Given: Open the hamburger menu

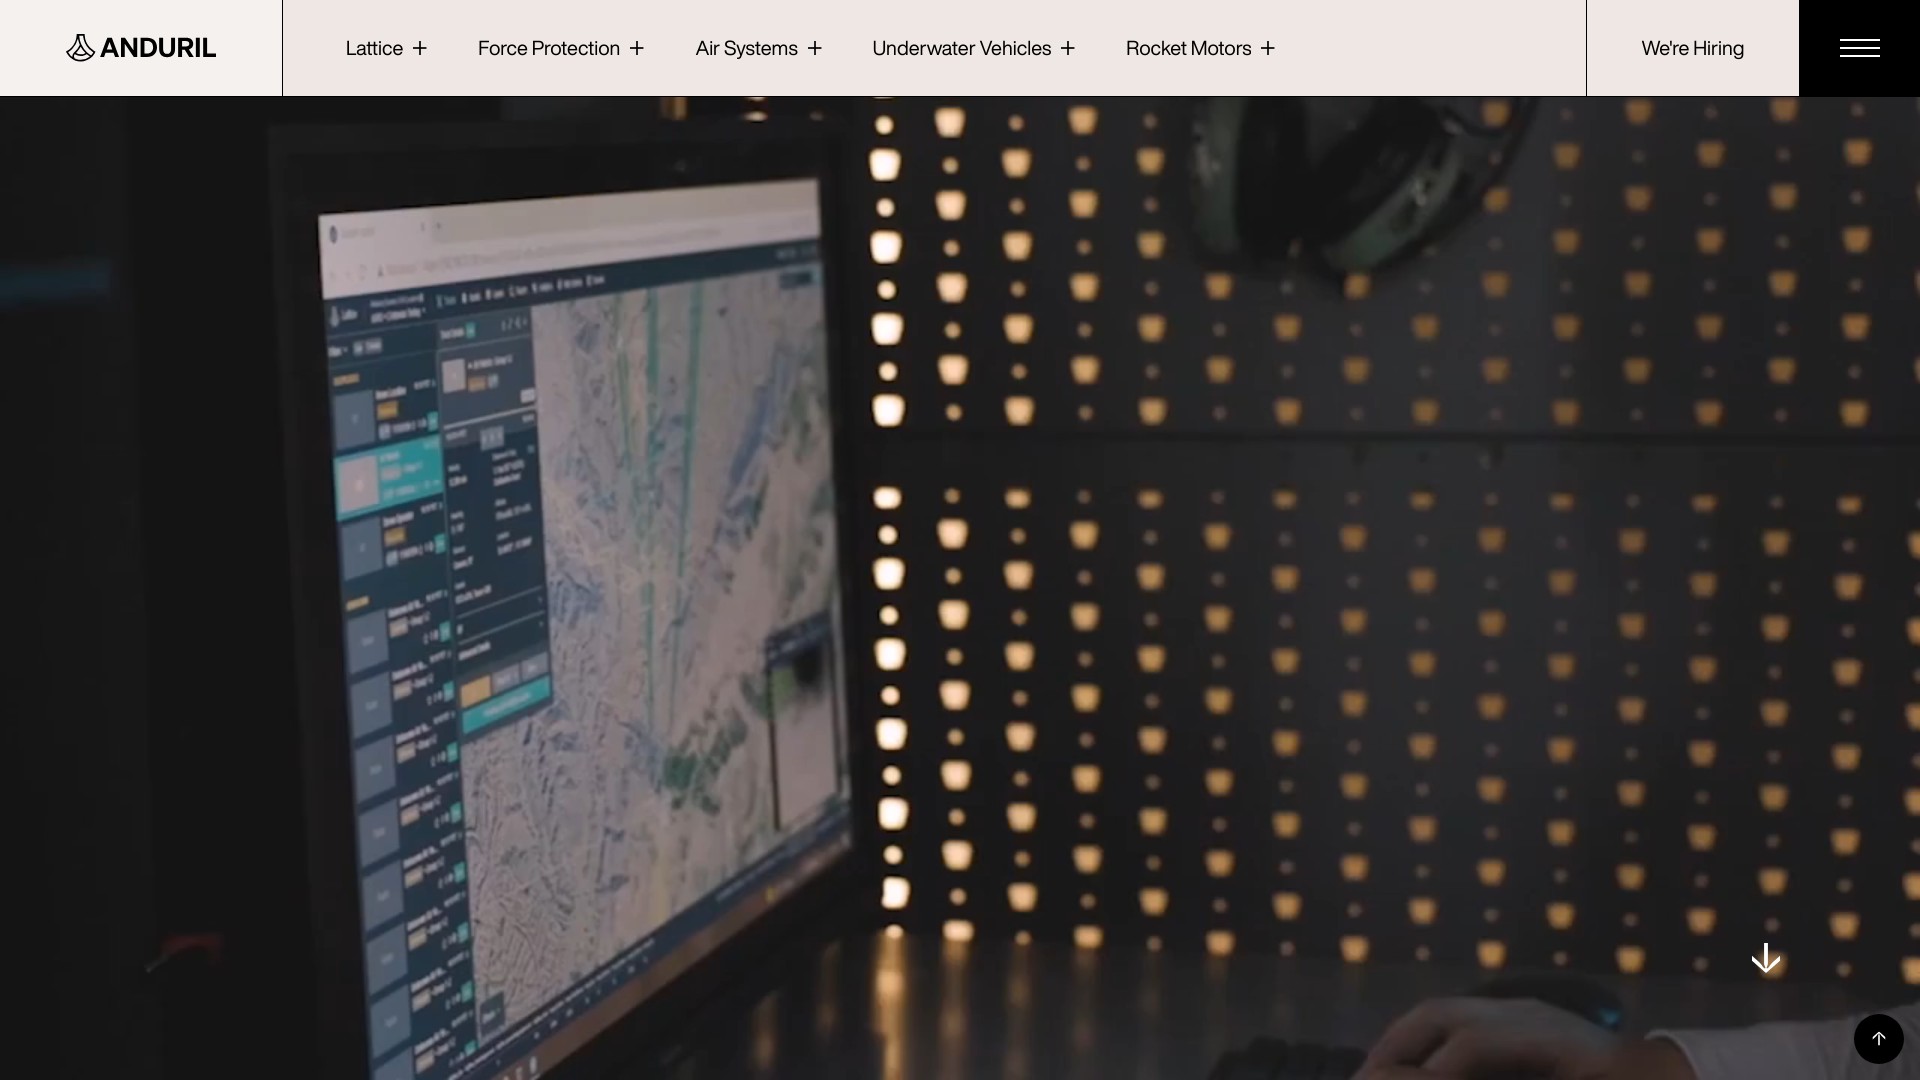Looking at the screenshot, I should (1859, 48).
